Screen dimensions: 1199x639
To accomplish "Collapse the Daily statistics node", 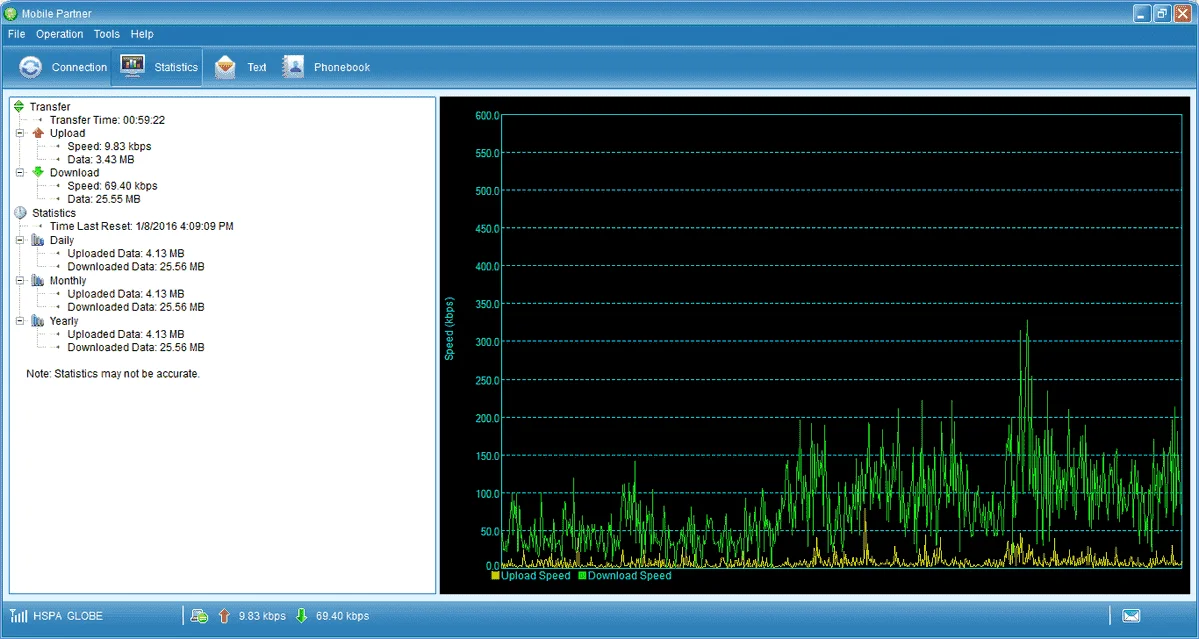I will (x=20, y=240).
